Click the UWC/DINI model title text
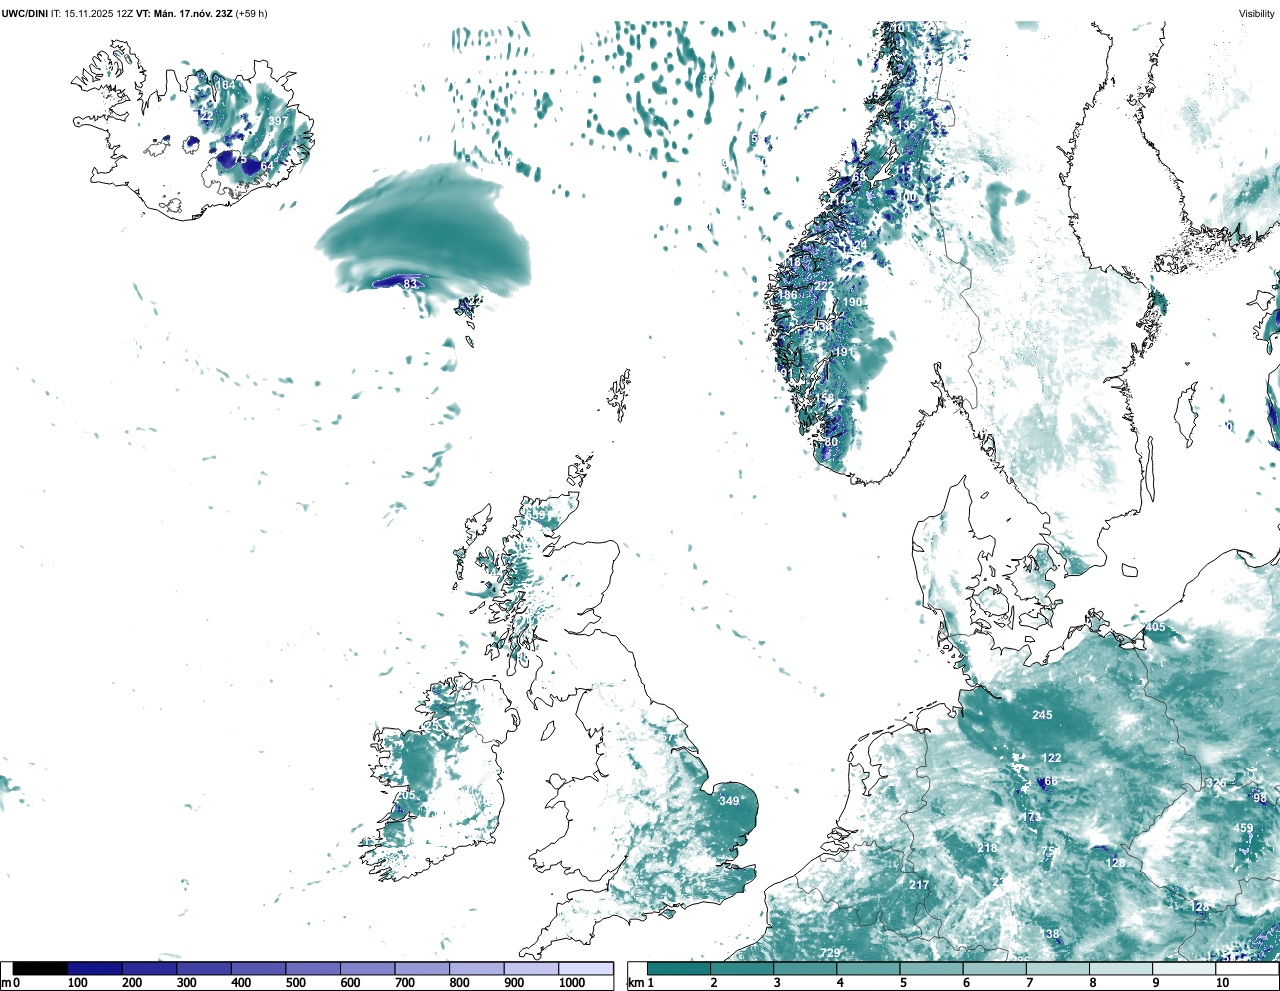Screen dimensions: 1280x991 click(x=24, y=14)
